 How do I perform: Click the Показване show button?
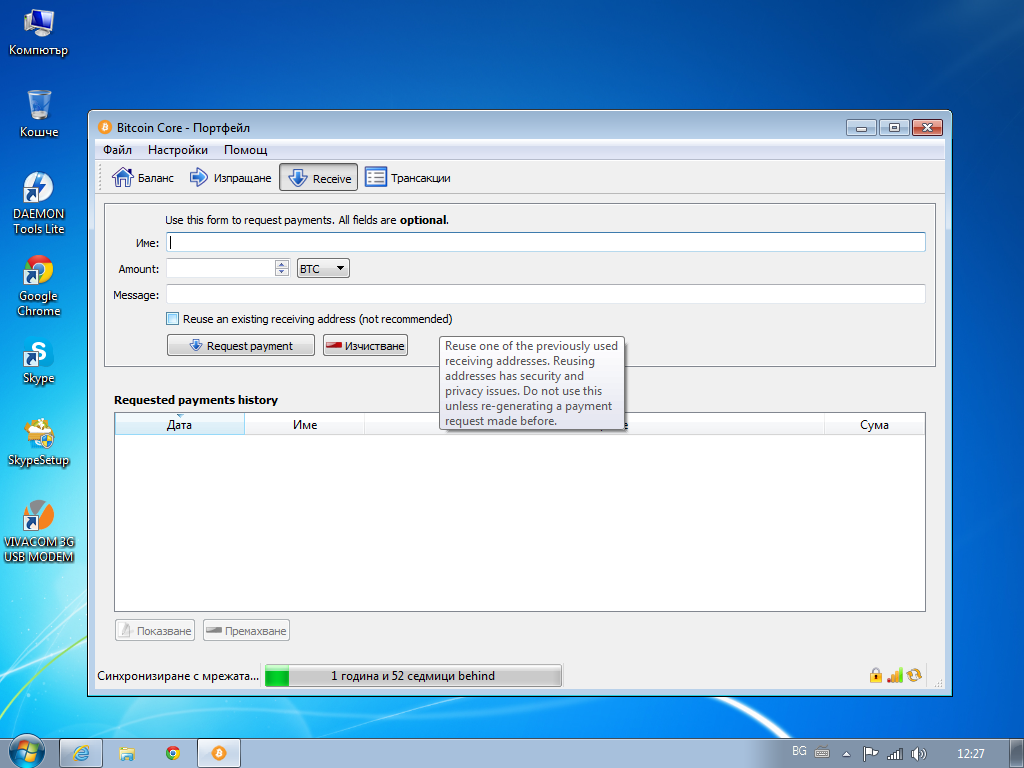click(155, 631)
